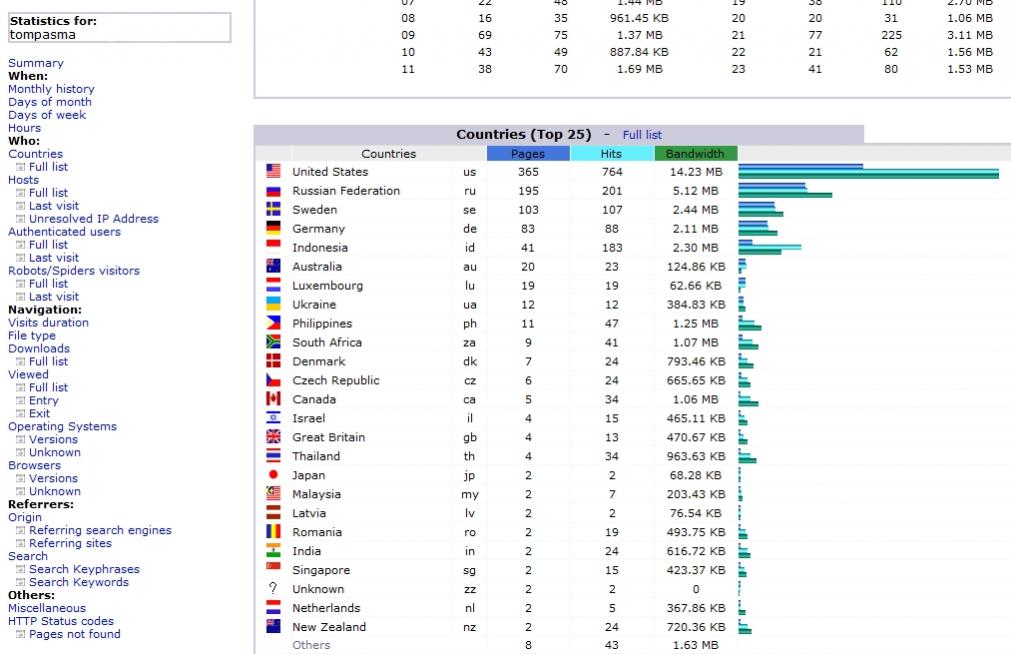Click the New Zealand flag icon
This screenshot has width=1011, height=654.
click(273, 626)
